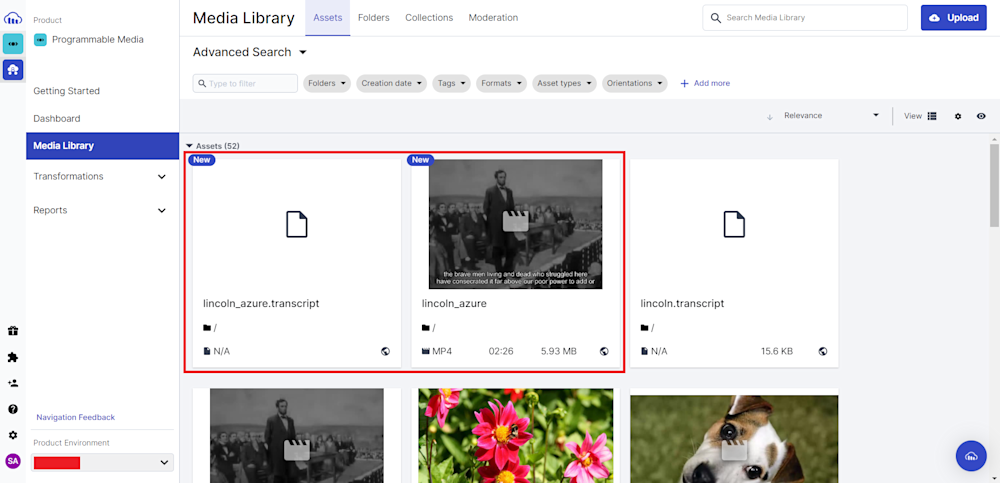Click the Search Media Library field
Image resolution: width=1000 pixels, height=483 pixels.
805,18
